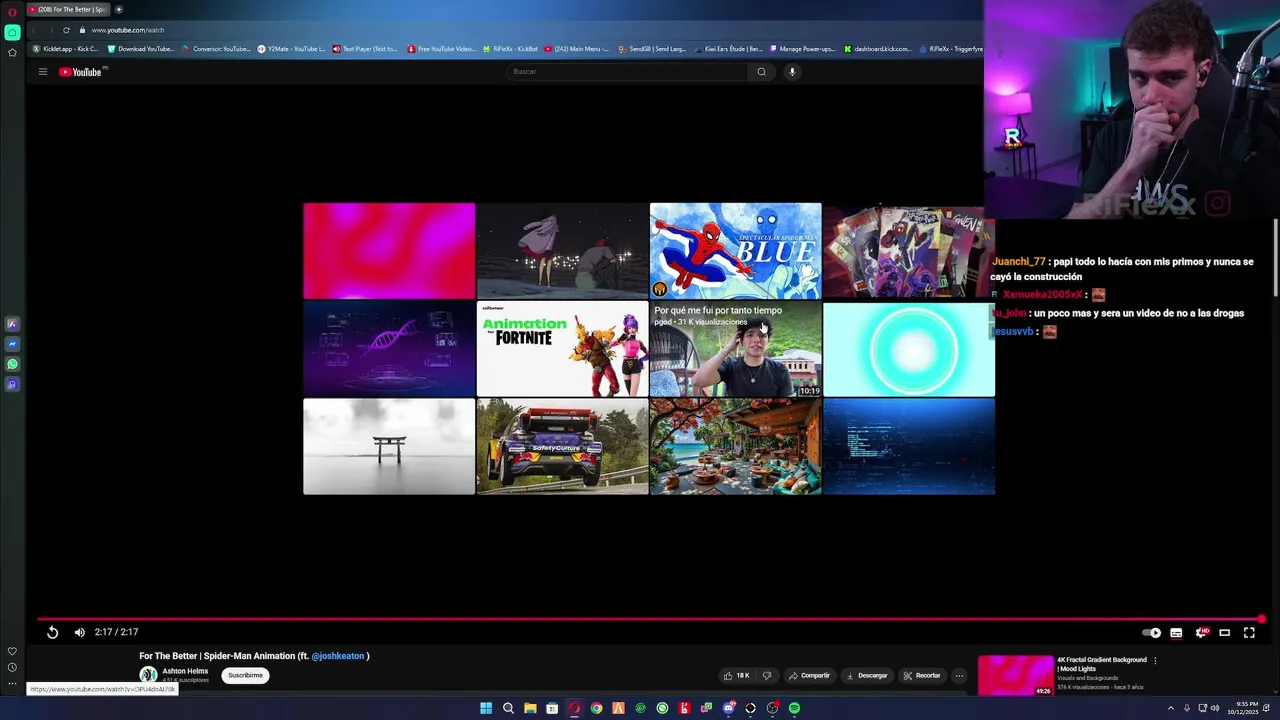Open the pink gradient endscreen video
The width and height of the screenshot is (1280, 720).
click(x=389, y=251)
